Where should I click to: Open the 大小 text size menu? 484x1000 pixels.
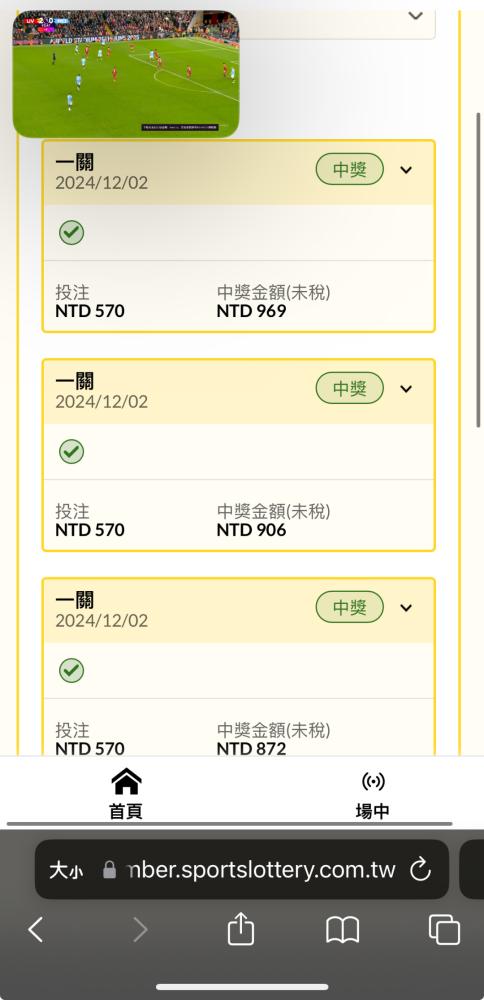point(66,871)
